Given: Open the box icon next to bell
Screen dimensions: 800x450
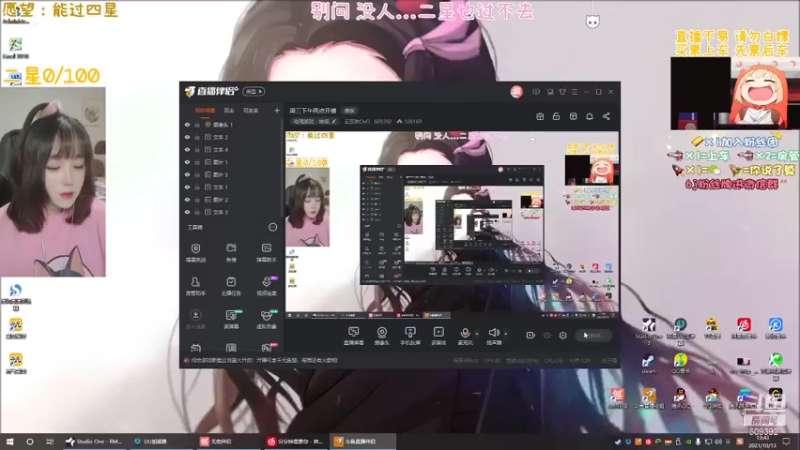Looking at the screenshot, I should tap(573, 116).
